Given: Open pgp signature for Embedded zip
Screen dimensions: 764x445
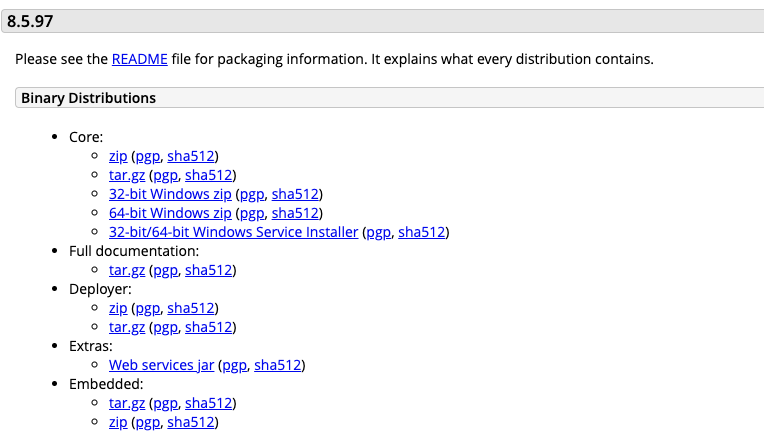Looking at the screenshot, I should (147, 422).
